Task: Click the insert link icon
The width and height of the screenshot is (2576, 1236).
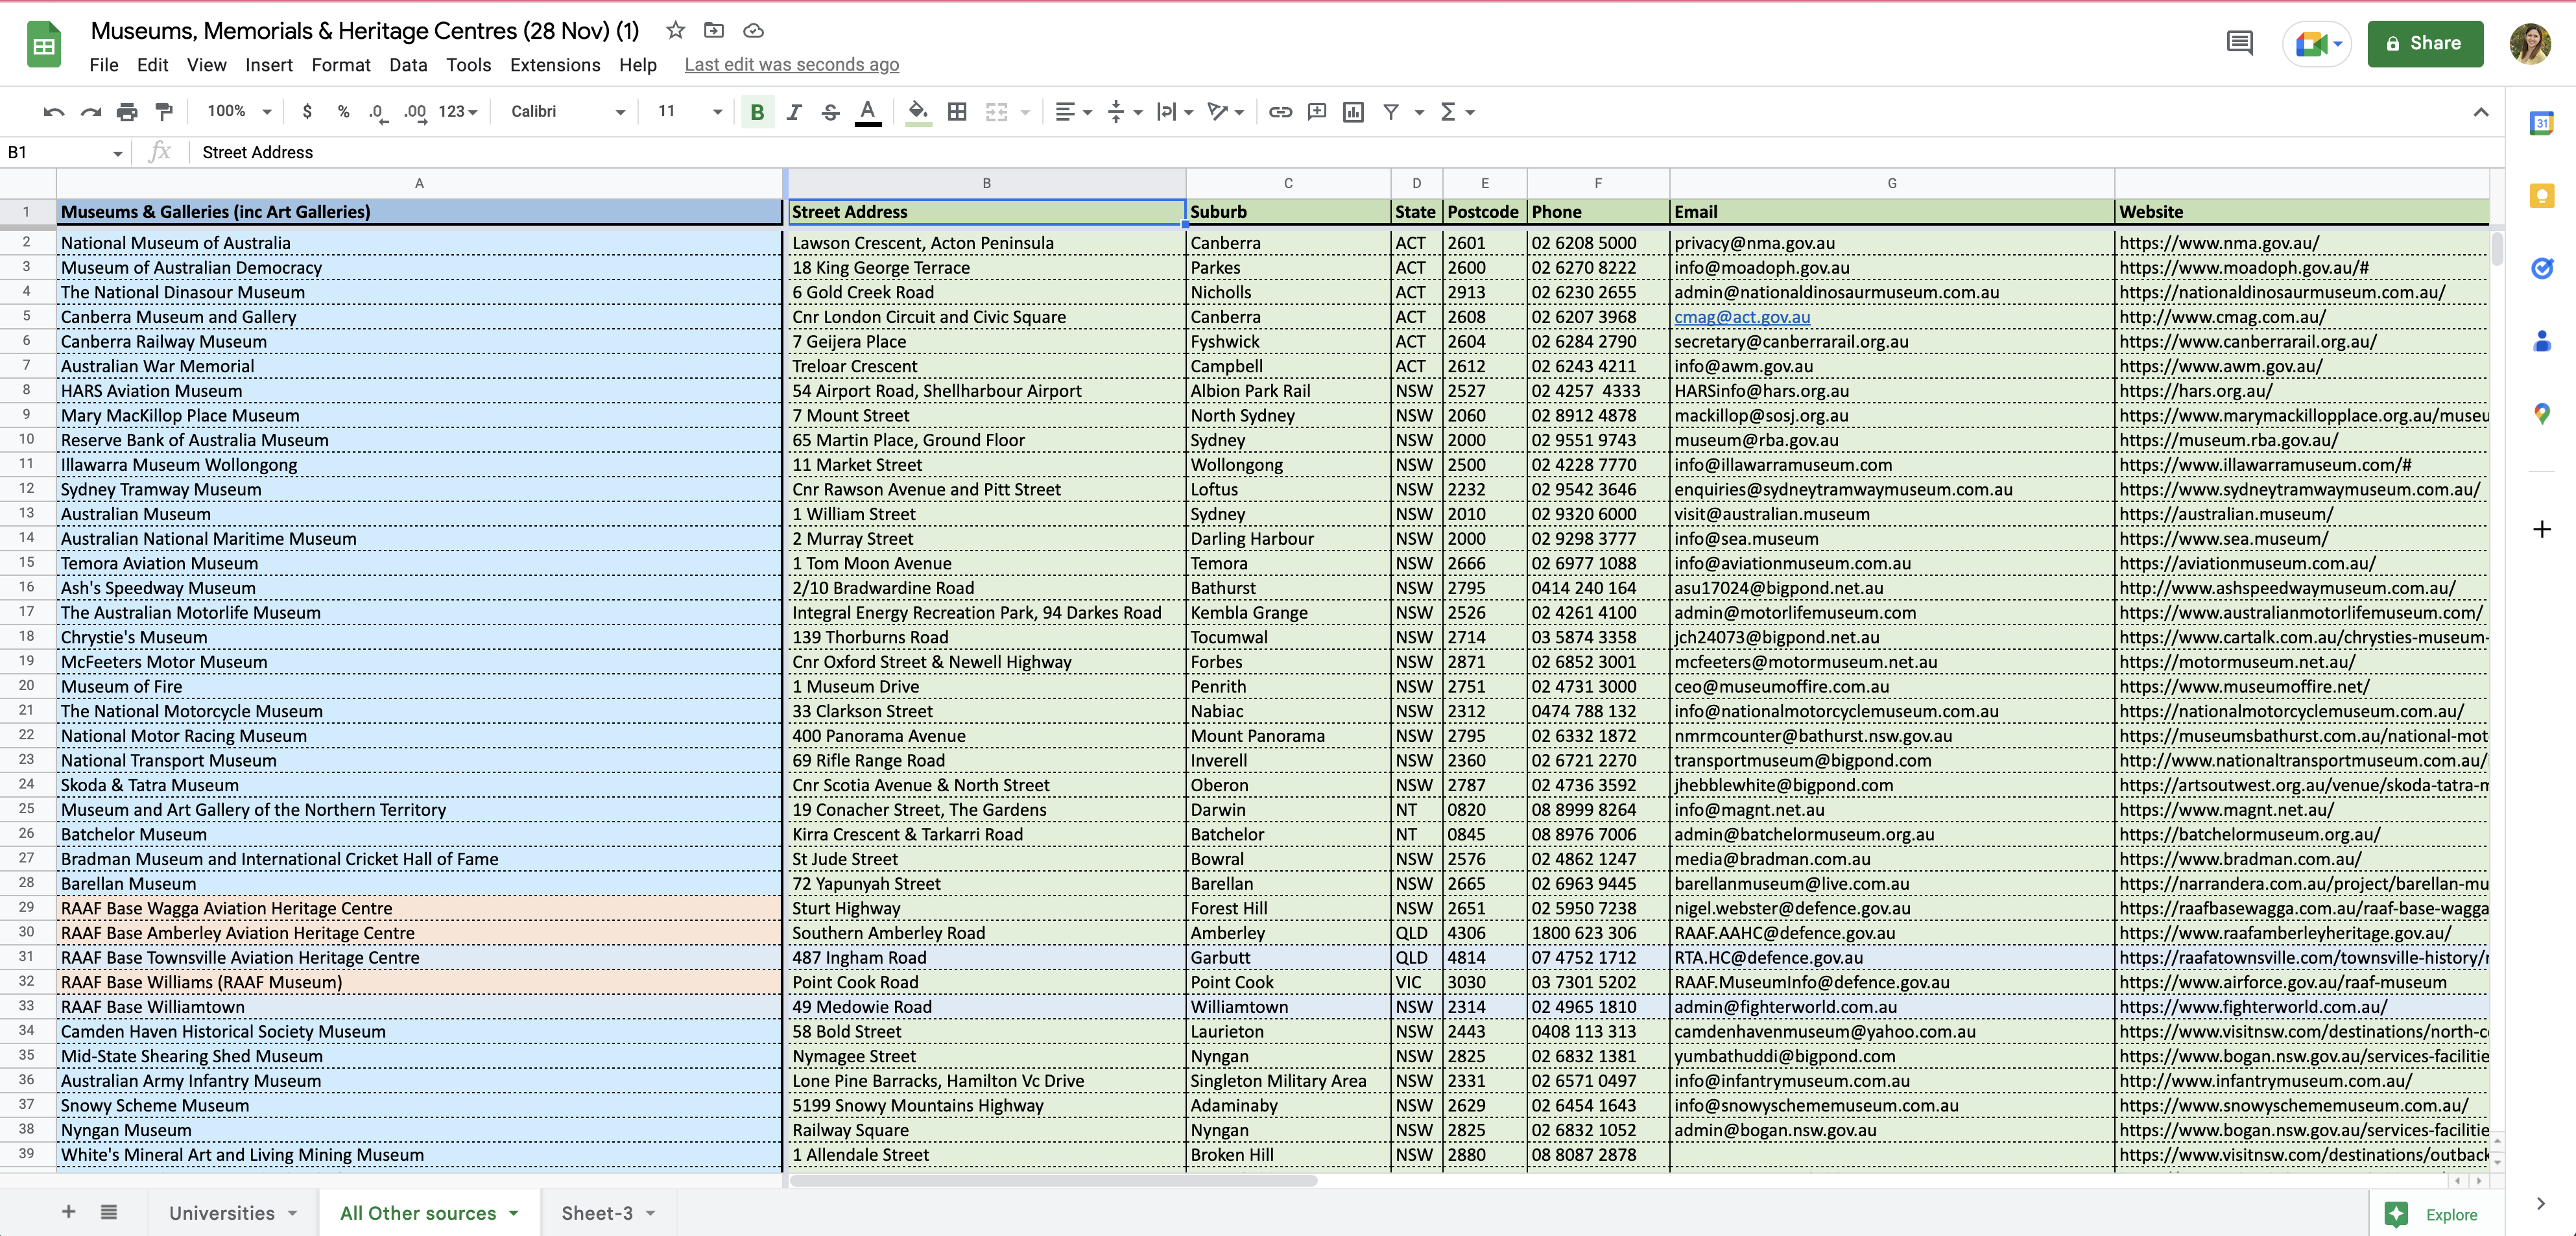Action: [x=1280, y=112]
